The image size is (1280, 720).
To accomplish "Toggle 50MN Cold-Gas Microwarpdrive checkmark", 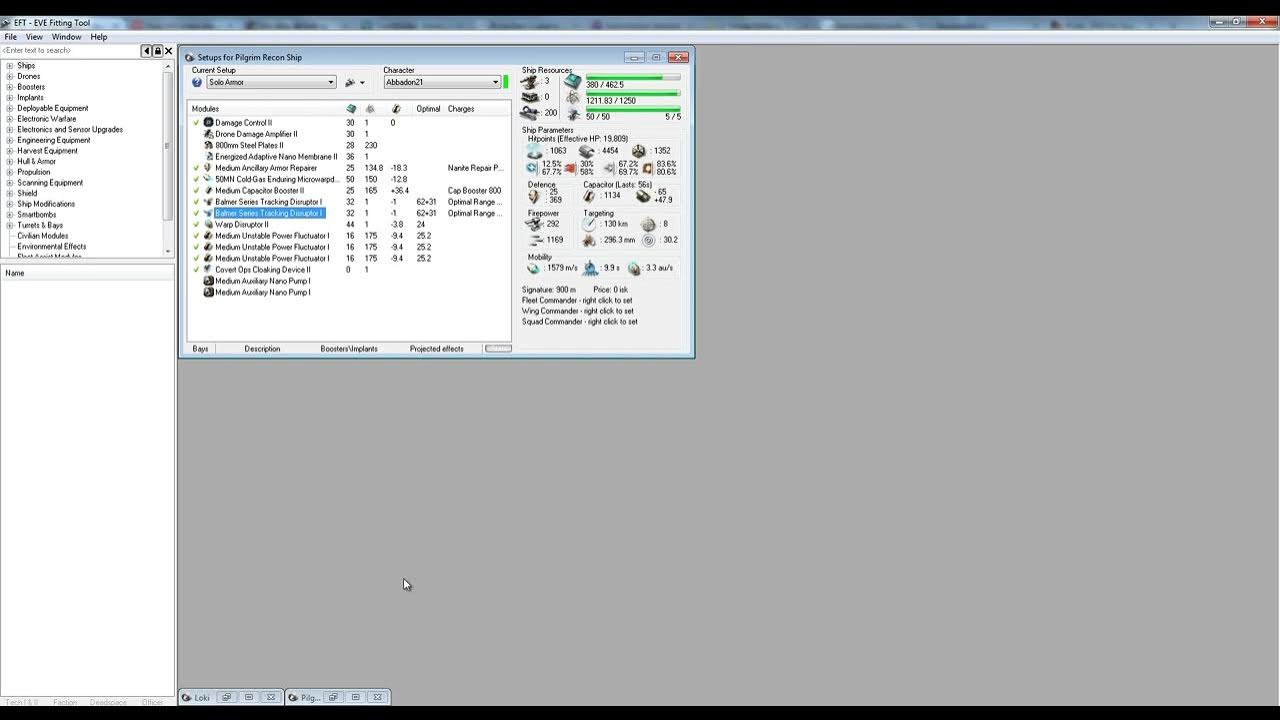I will point(197,179).
